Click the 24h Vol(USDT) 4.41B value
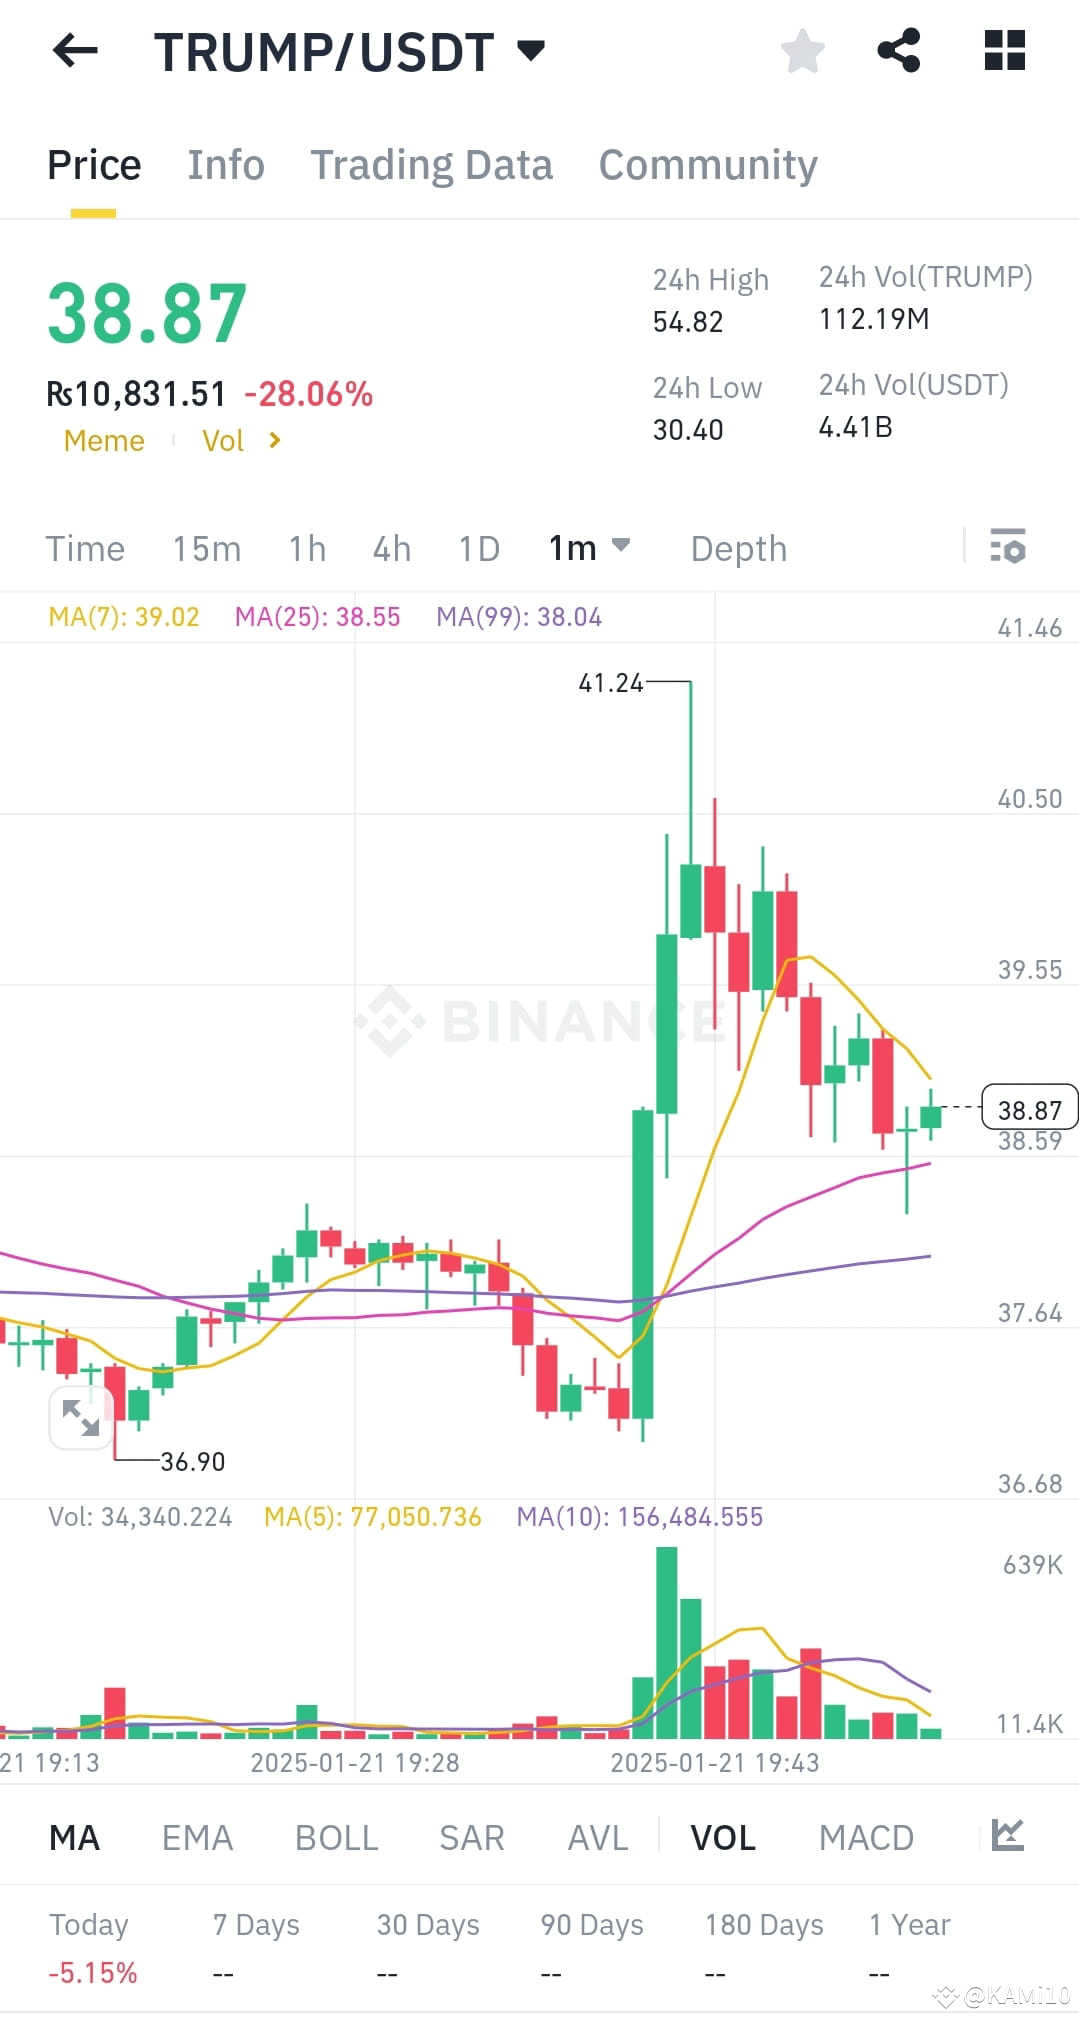Screen dimensions: 1079x2018 coord(855,427)
